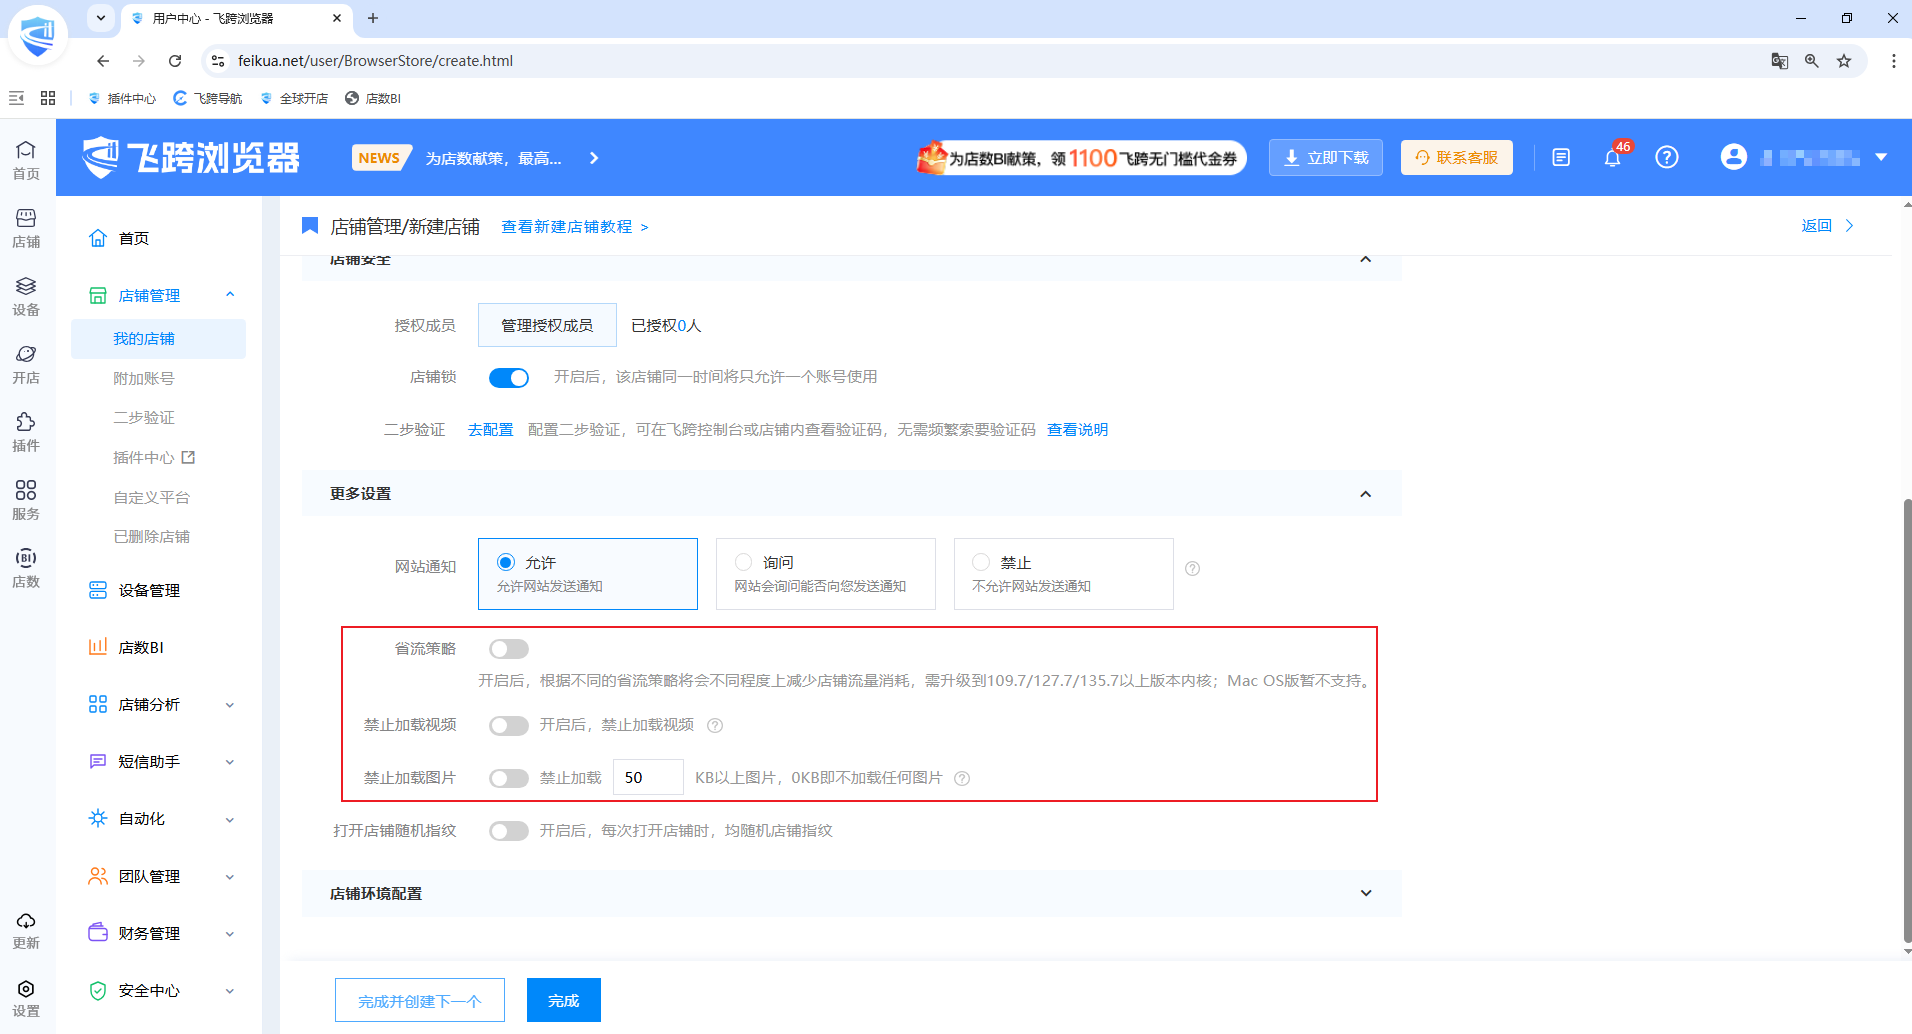
Task: Open the account dropdown arrow
Action: click(x=1881, y=157)
